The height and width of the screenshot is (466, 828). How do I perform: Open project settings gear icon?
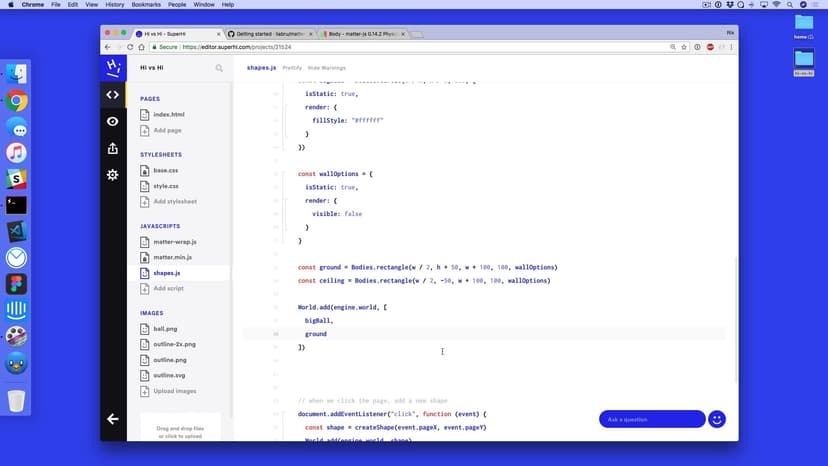(x=112, y=175)
